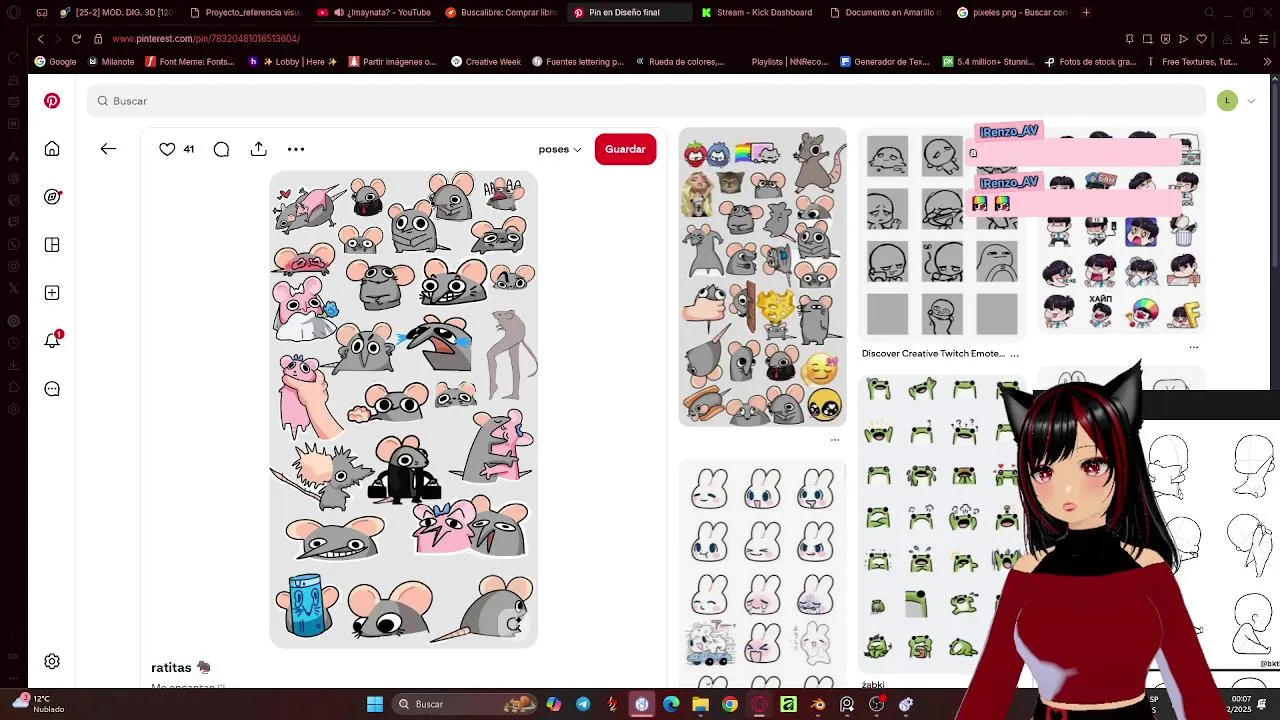The image size is (1280, 720).
Task: Go back using the pin's left arrow
Action: (x=108, y=149)
